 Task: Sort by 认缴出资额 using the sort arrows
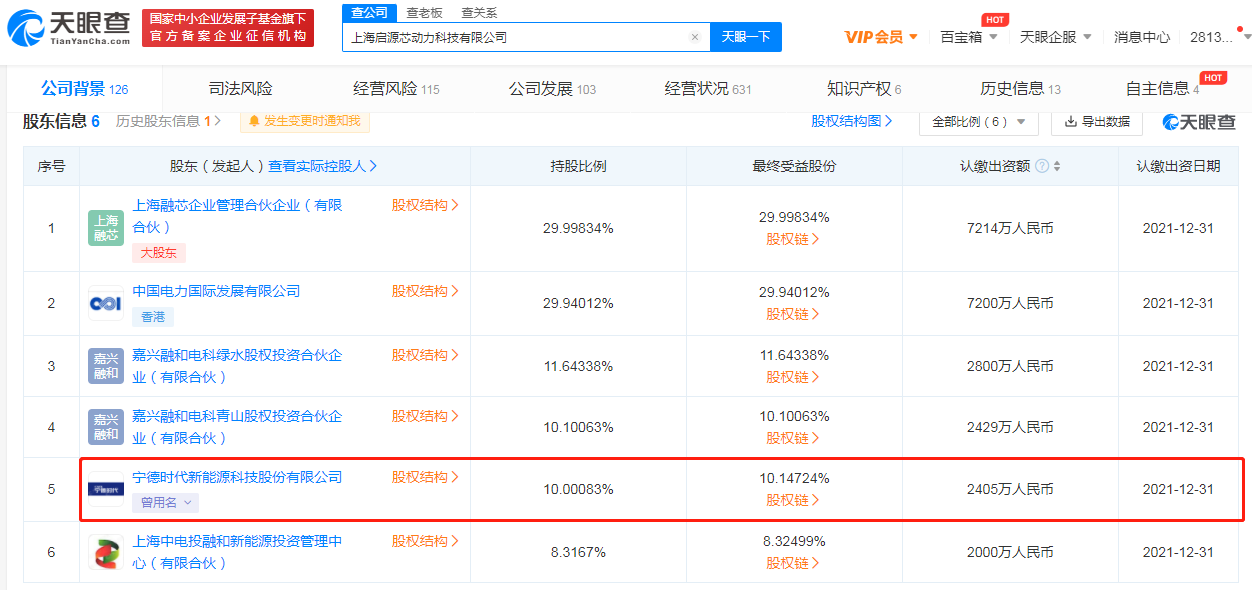pos(1057,166)
